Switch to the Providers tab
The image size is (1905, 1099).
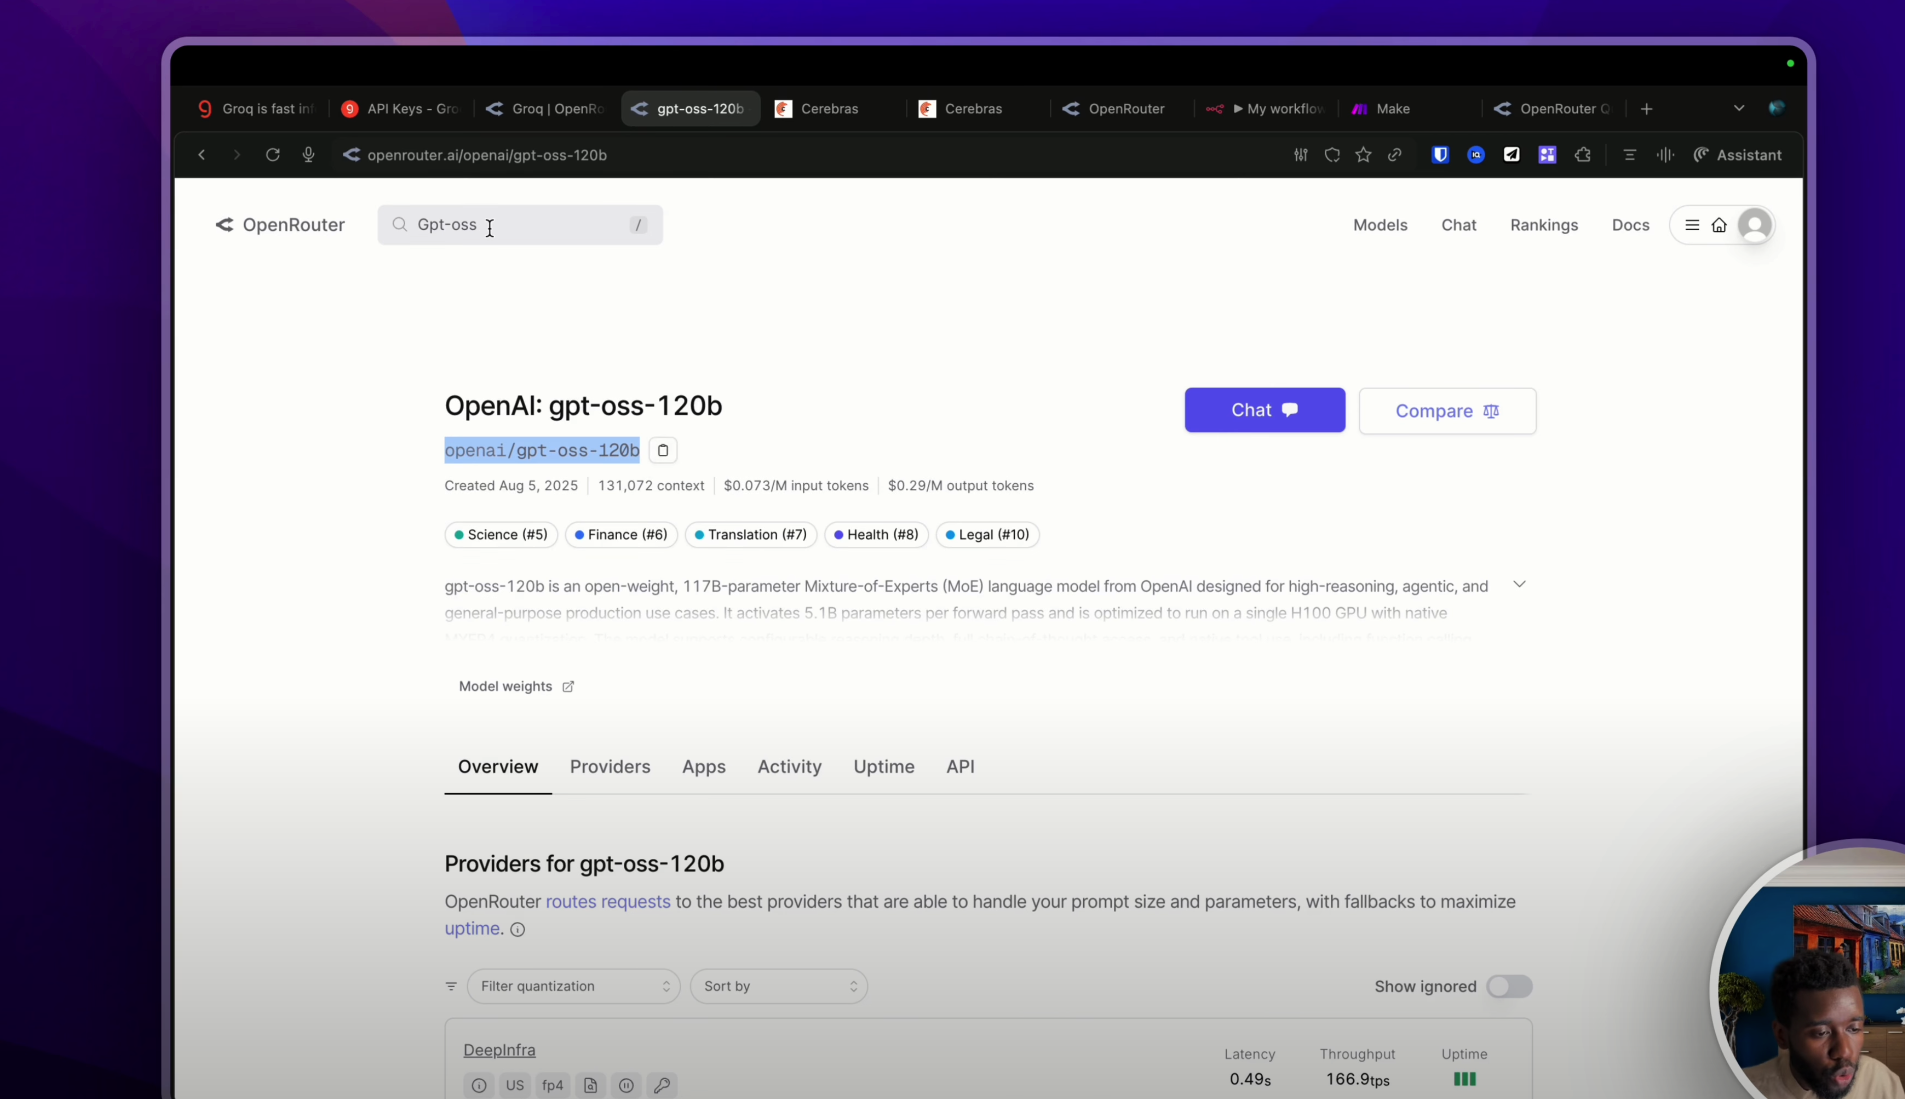[x=609, y=767]
